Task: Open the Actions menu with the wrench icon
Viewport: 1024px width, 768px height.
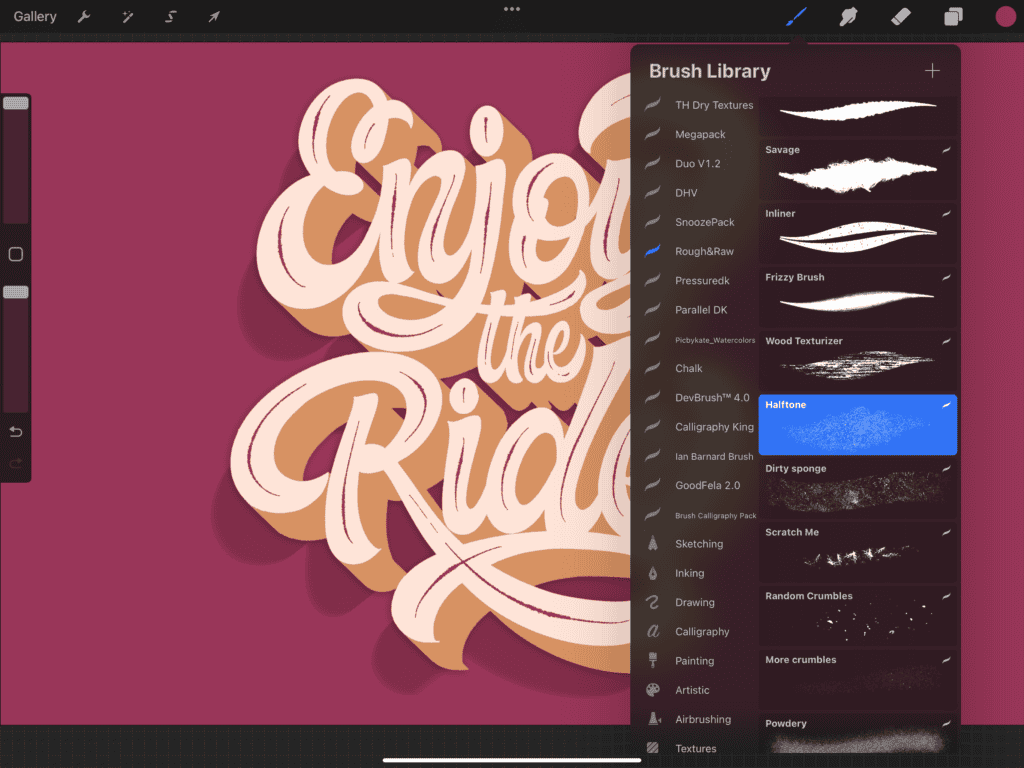Action: pyautogui.click(x=85, y=16)
